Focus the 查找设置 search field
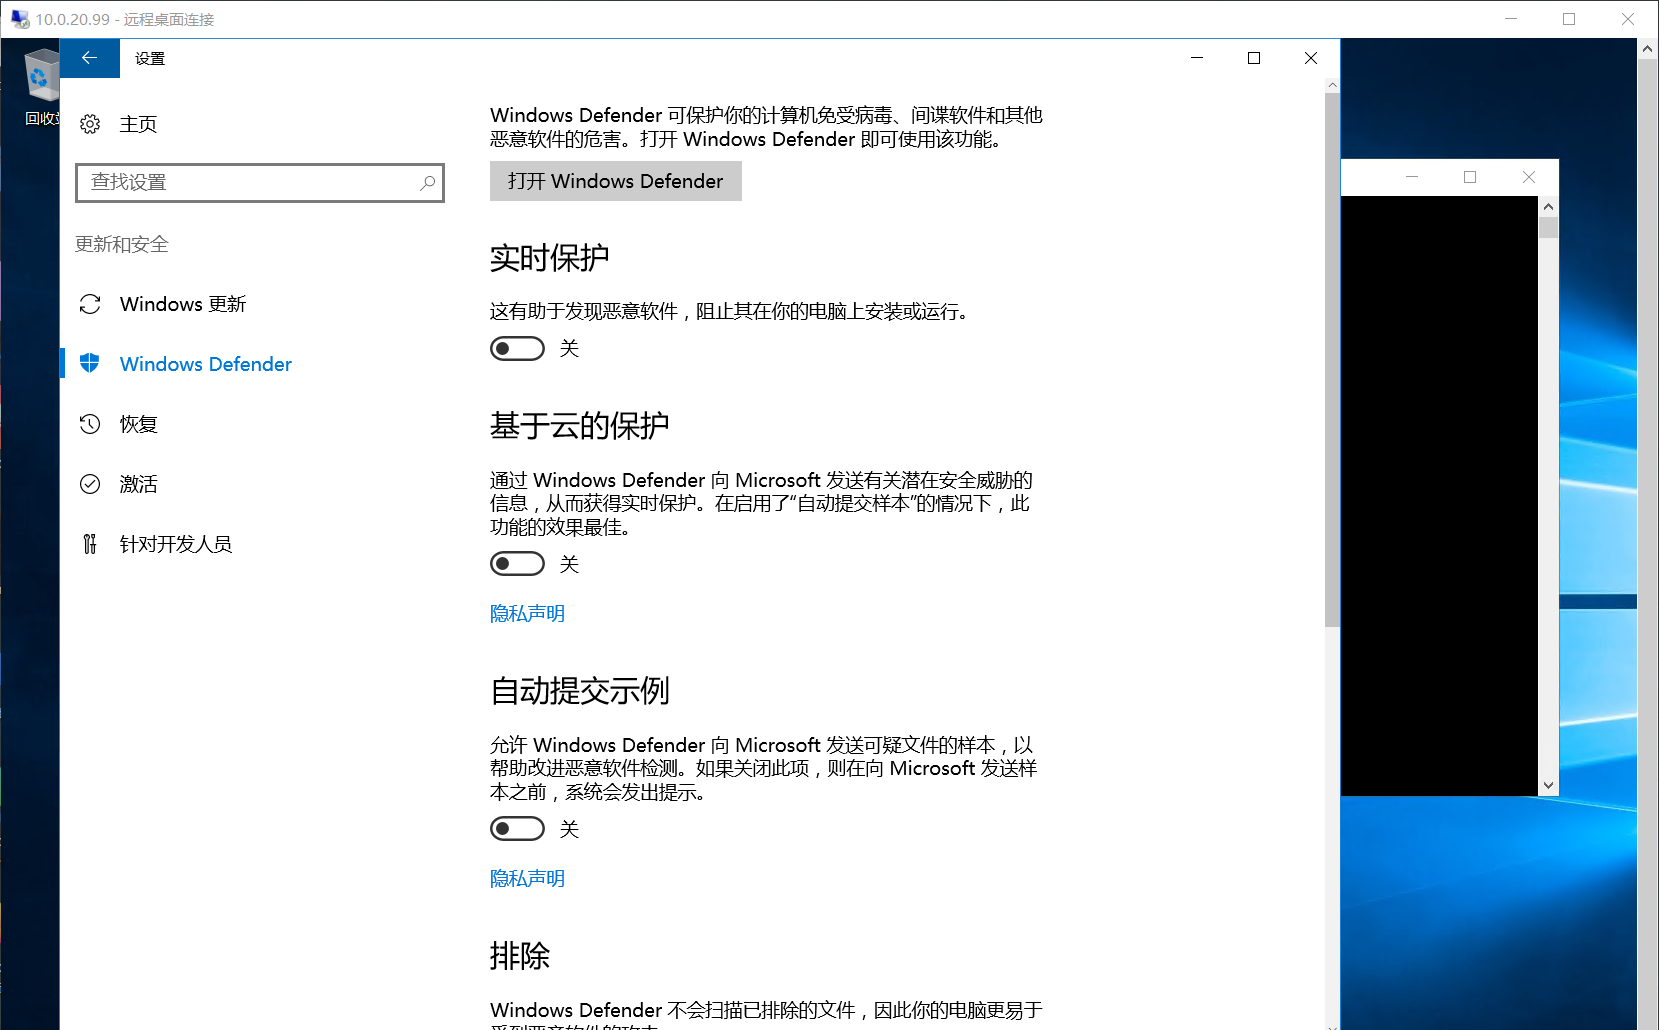The image size is (1659, 1030). 260,183
